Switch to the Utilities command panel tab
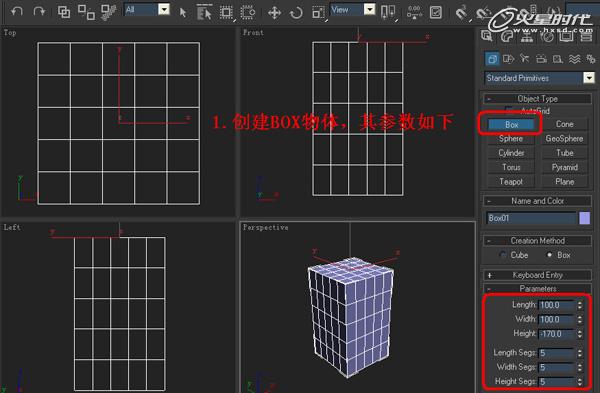 [x=586, y=36]
